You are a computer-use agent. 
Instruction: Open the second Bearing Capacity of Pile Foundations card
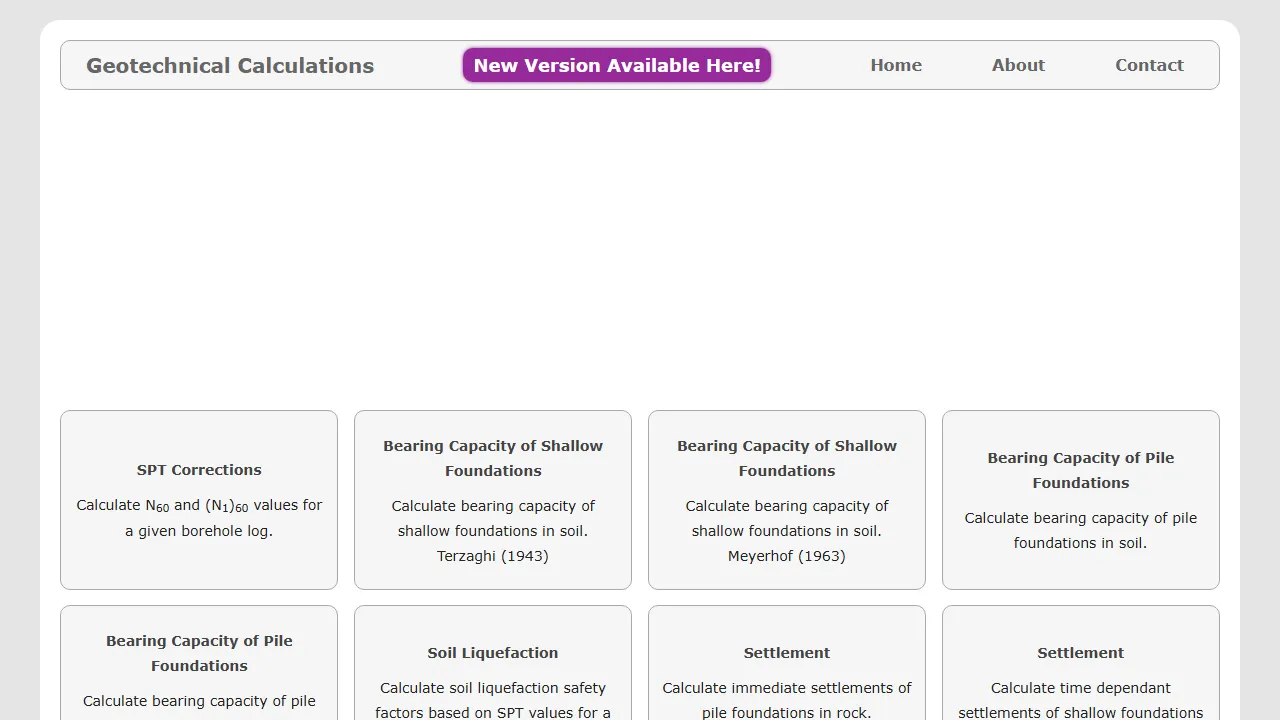[199, 653]
